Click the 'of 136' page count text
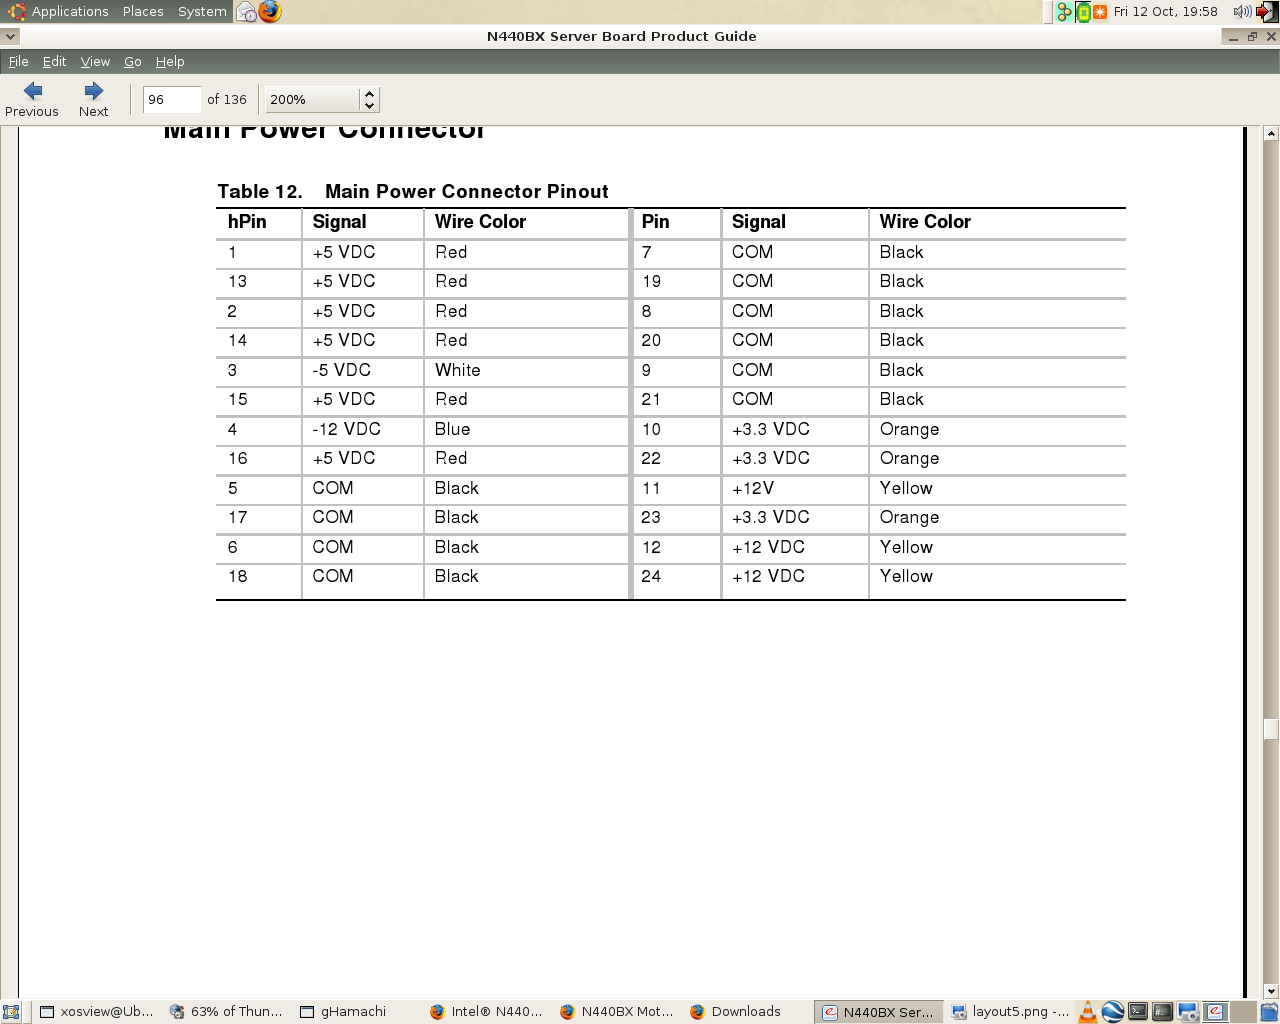The width and height of the screenshot is (1280, 1024). [227, 100]
